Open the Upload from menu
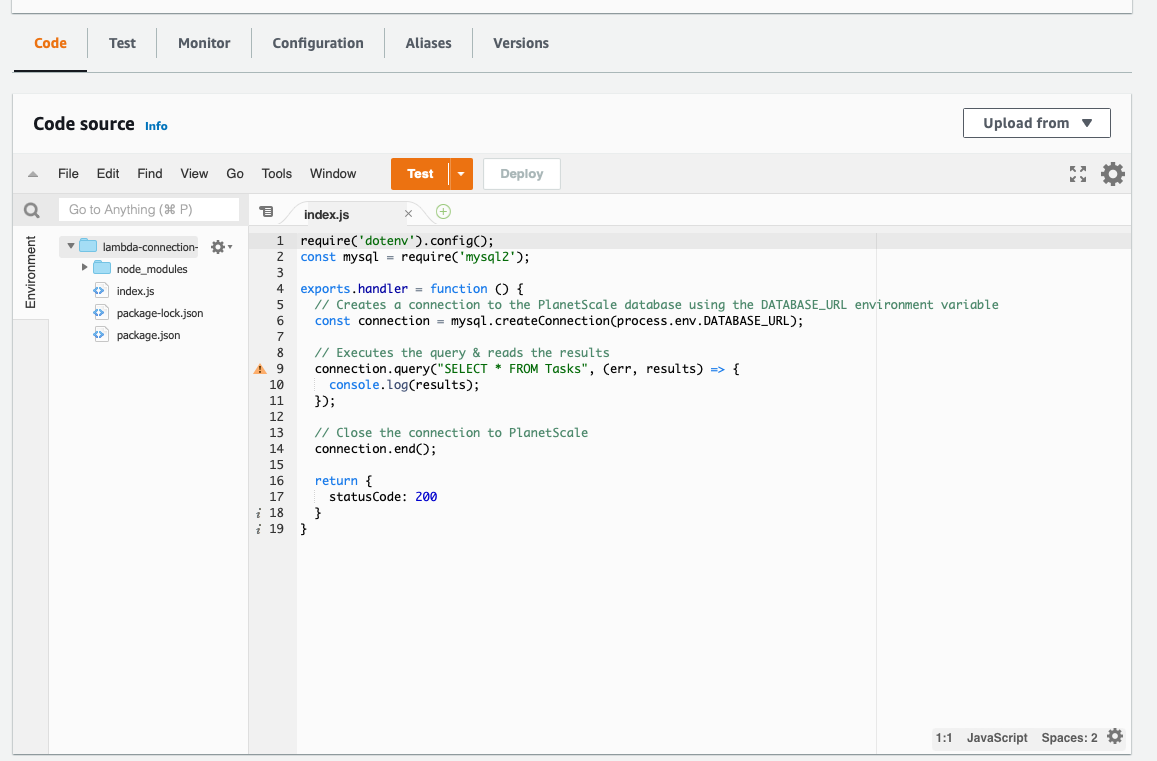Image resolution: width=1157 pixels, height=761 pixels. point(1036,122)
